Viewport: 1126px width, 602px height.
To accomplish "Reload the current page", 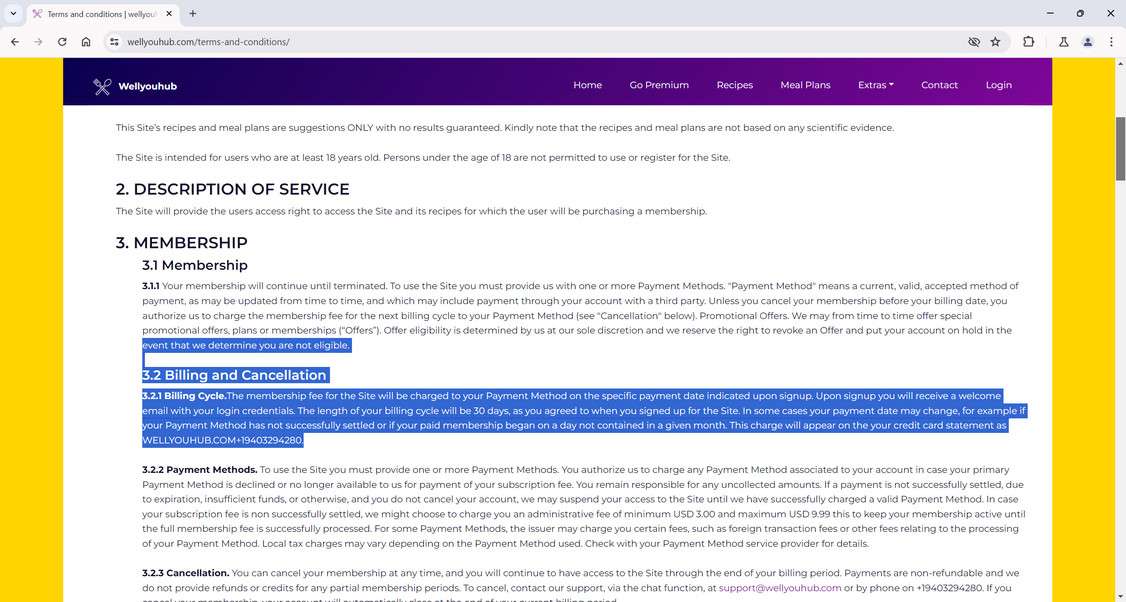I will 61,42.
